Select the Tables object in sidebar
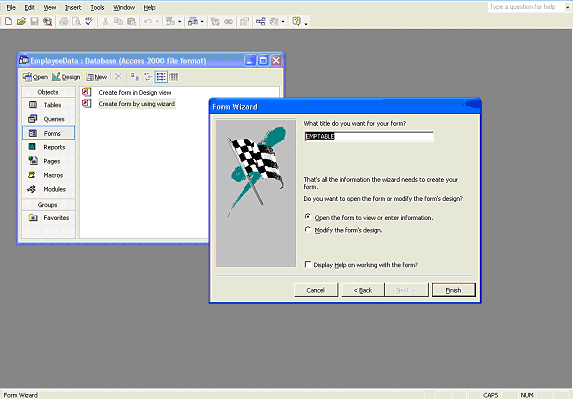The height and width of the screenshot is (407, 575). (x=48, y=105)
